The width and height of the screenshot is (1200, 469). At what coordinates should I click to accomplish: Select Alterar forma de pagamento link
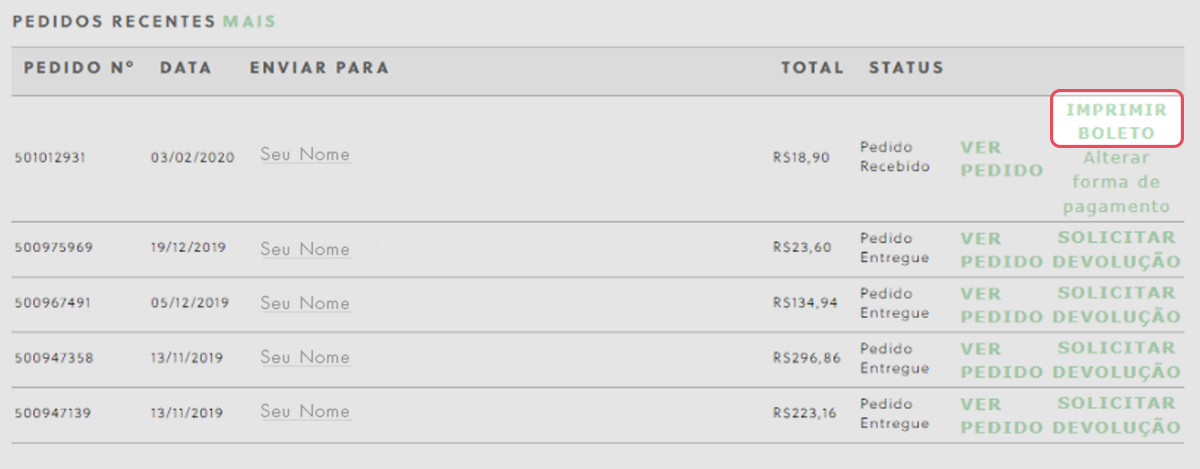(x=1116, y=182)
